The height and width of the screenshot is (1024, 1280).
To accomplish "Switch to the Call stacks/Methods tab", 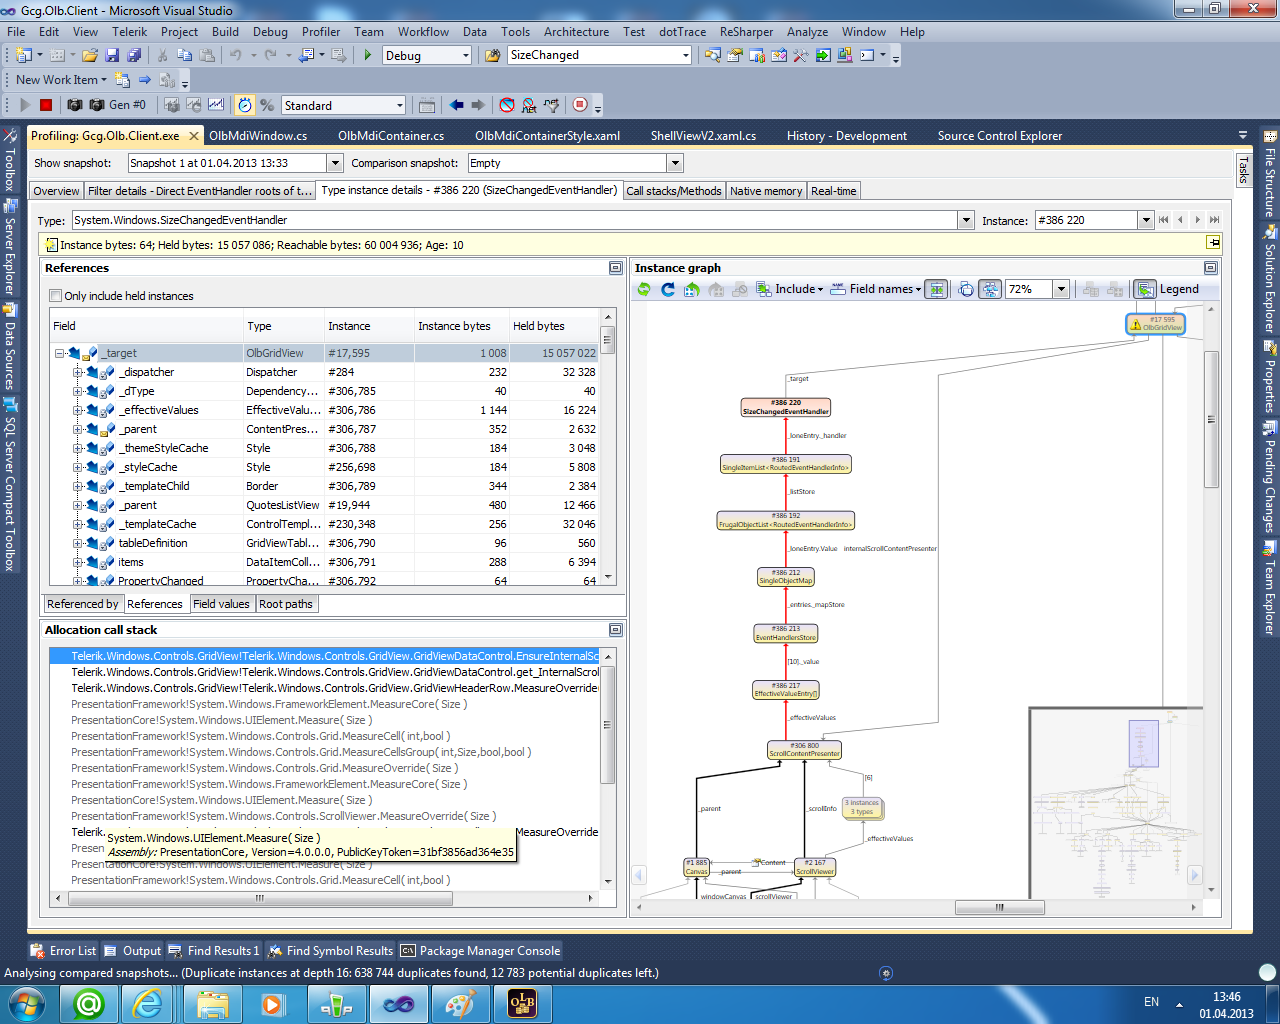I will tap(673, 191).
